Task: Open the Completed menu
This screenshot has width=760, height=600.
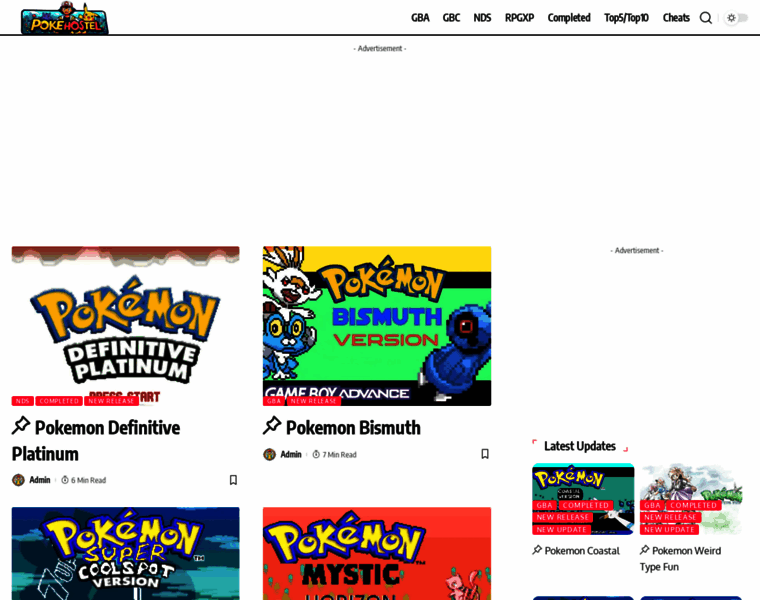Action: (x=569, y=18)
